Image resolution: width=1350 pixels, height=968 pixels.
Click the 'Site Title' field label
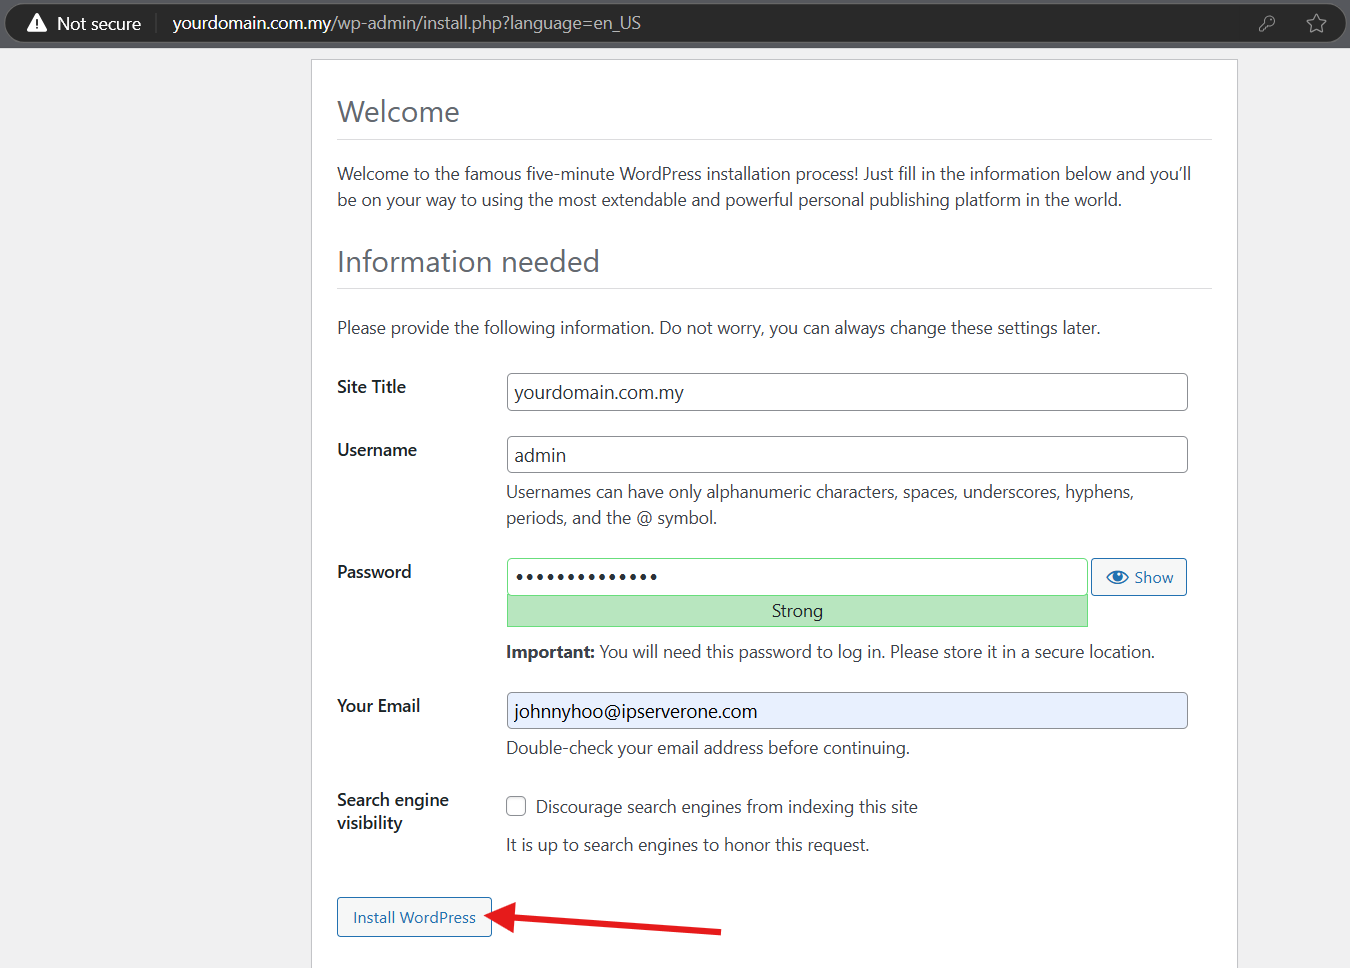click(371, 387)
